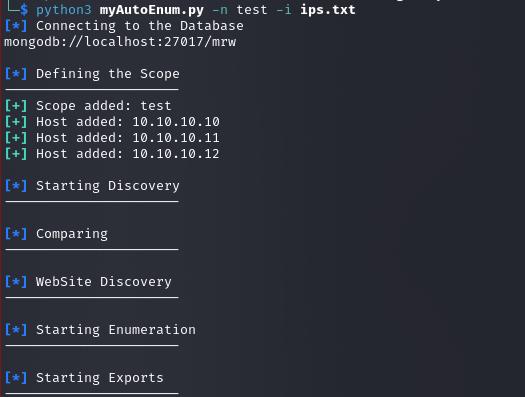Select the Host added 10.10.10.10 line
525x397 pixels.
tap(112, 122)
